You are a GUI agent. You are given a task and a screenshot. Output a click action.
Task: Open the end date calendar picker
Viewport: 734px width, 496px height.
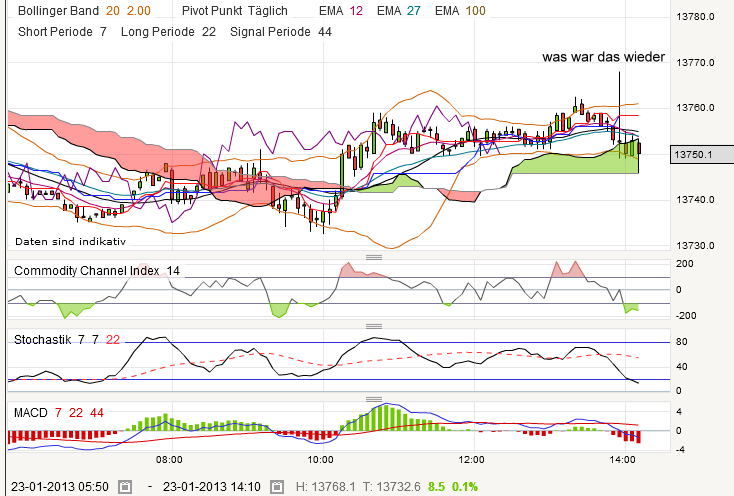(277, 487)
